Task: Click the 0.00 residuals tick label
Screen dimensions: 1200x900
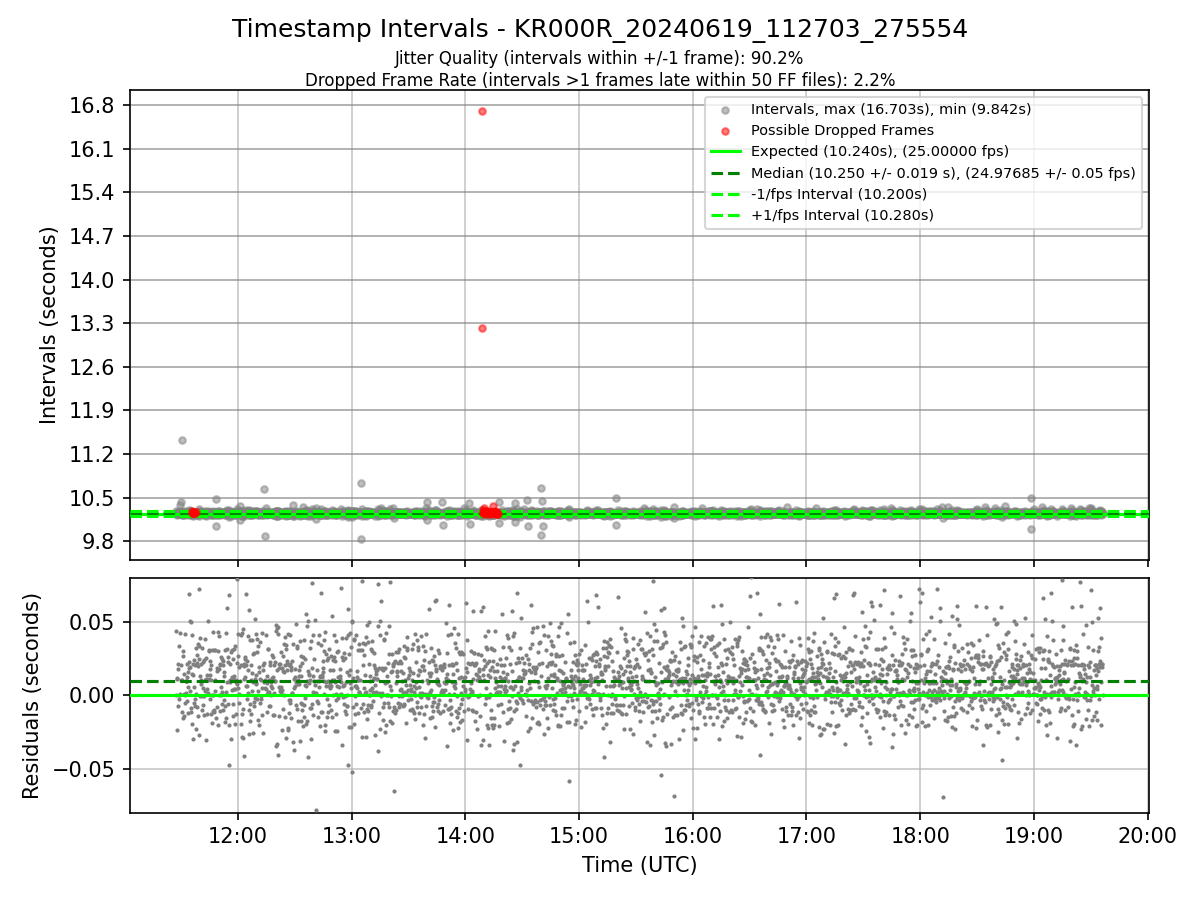Action: [x=94, y=695]
